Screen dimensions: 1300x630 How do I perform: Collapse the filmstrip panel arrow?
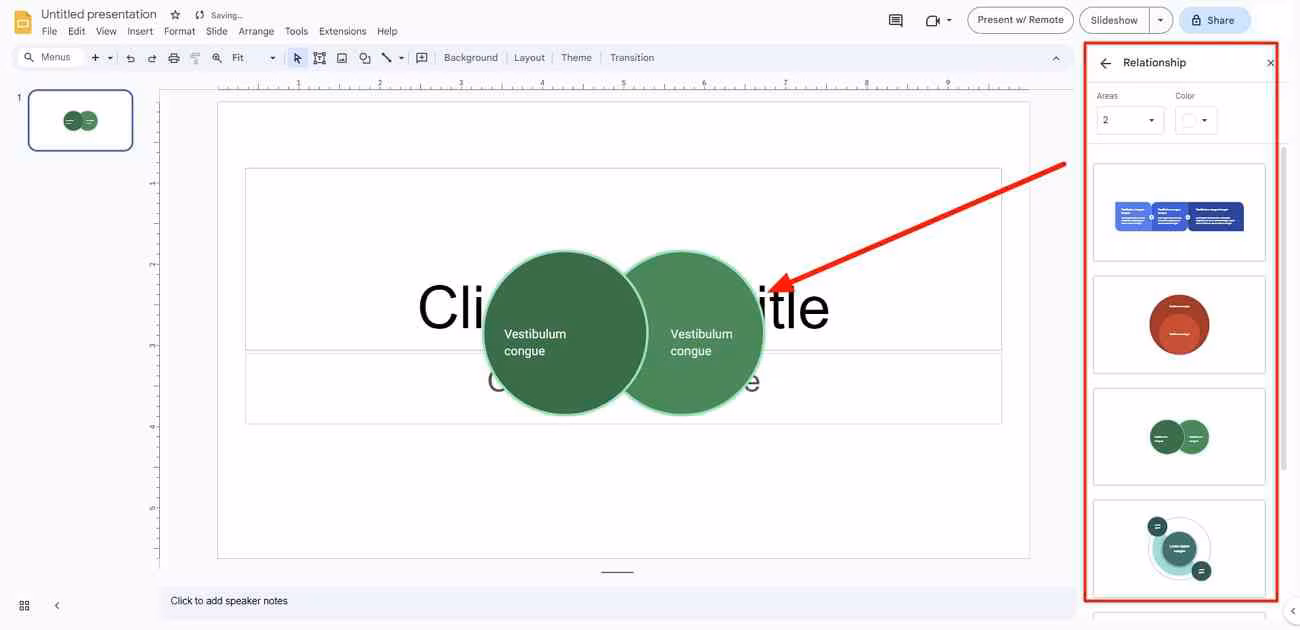(x=57, y=606)
